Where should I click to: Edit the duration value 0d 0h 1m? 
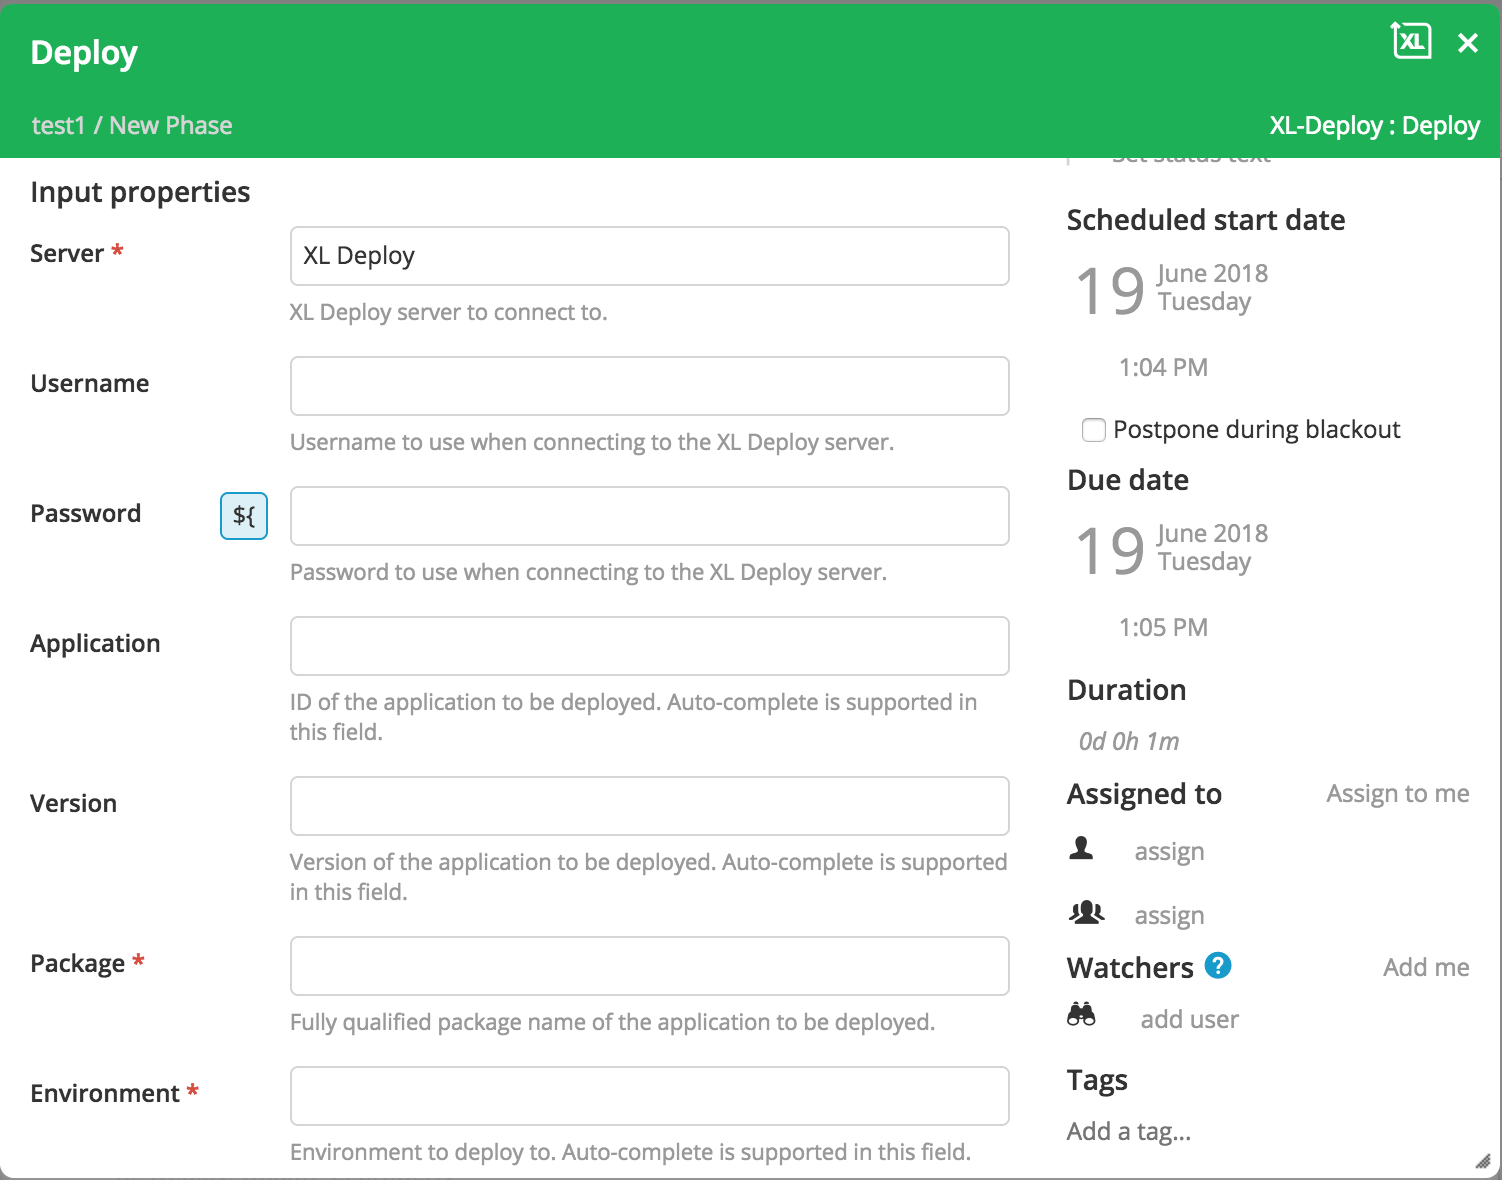1129,741
